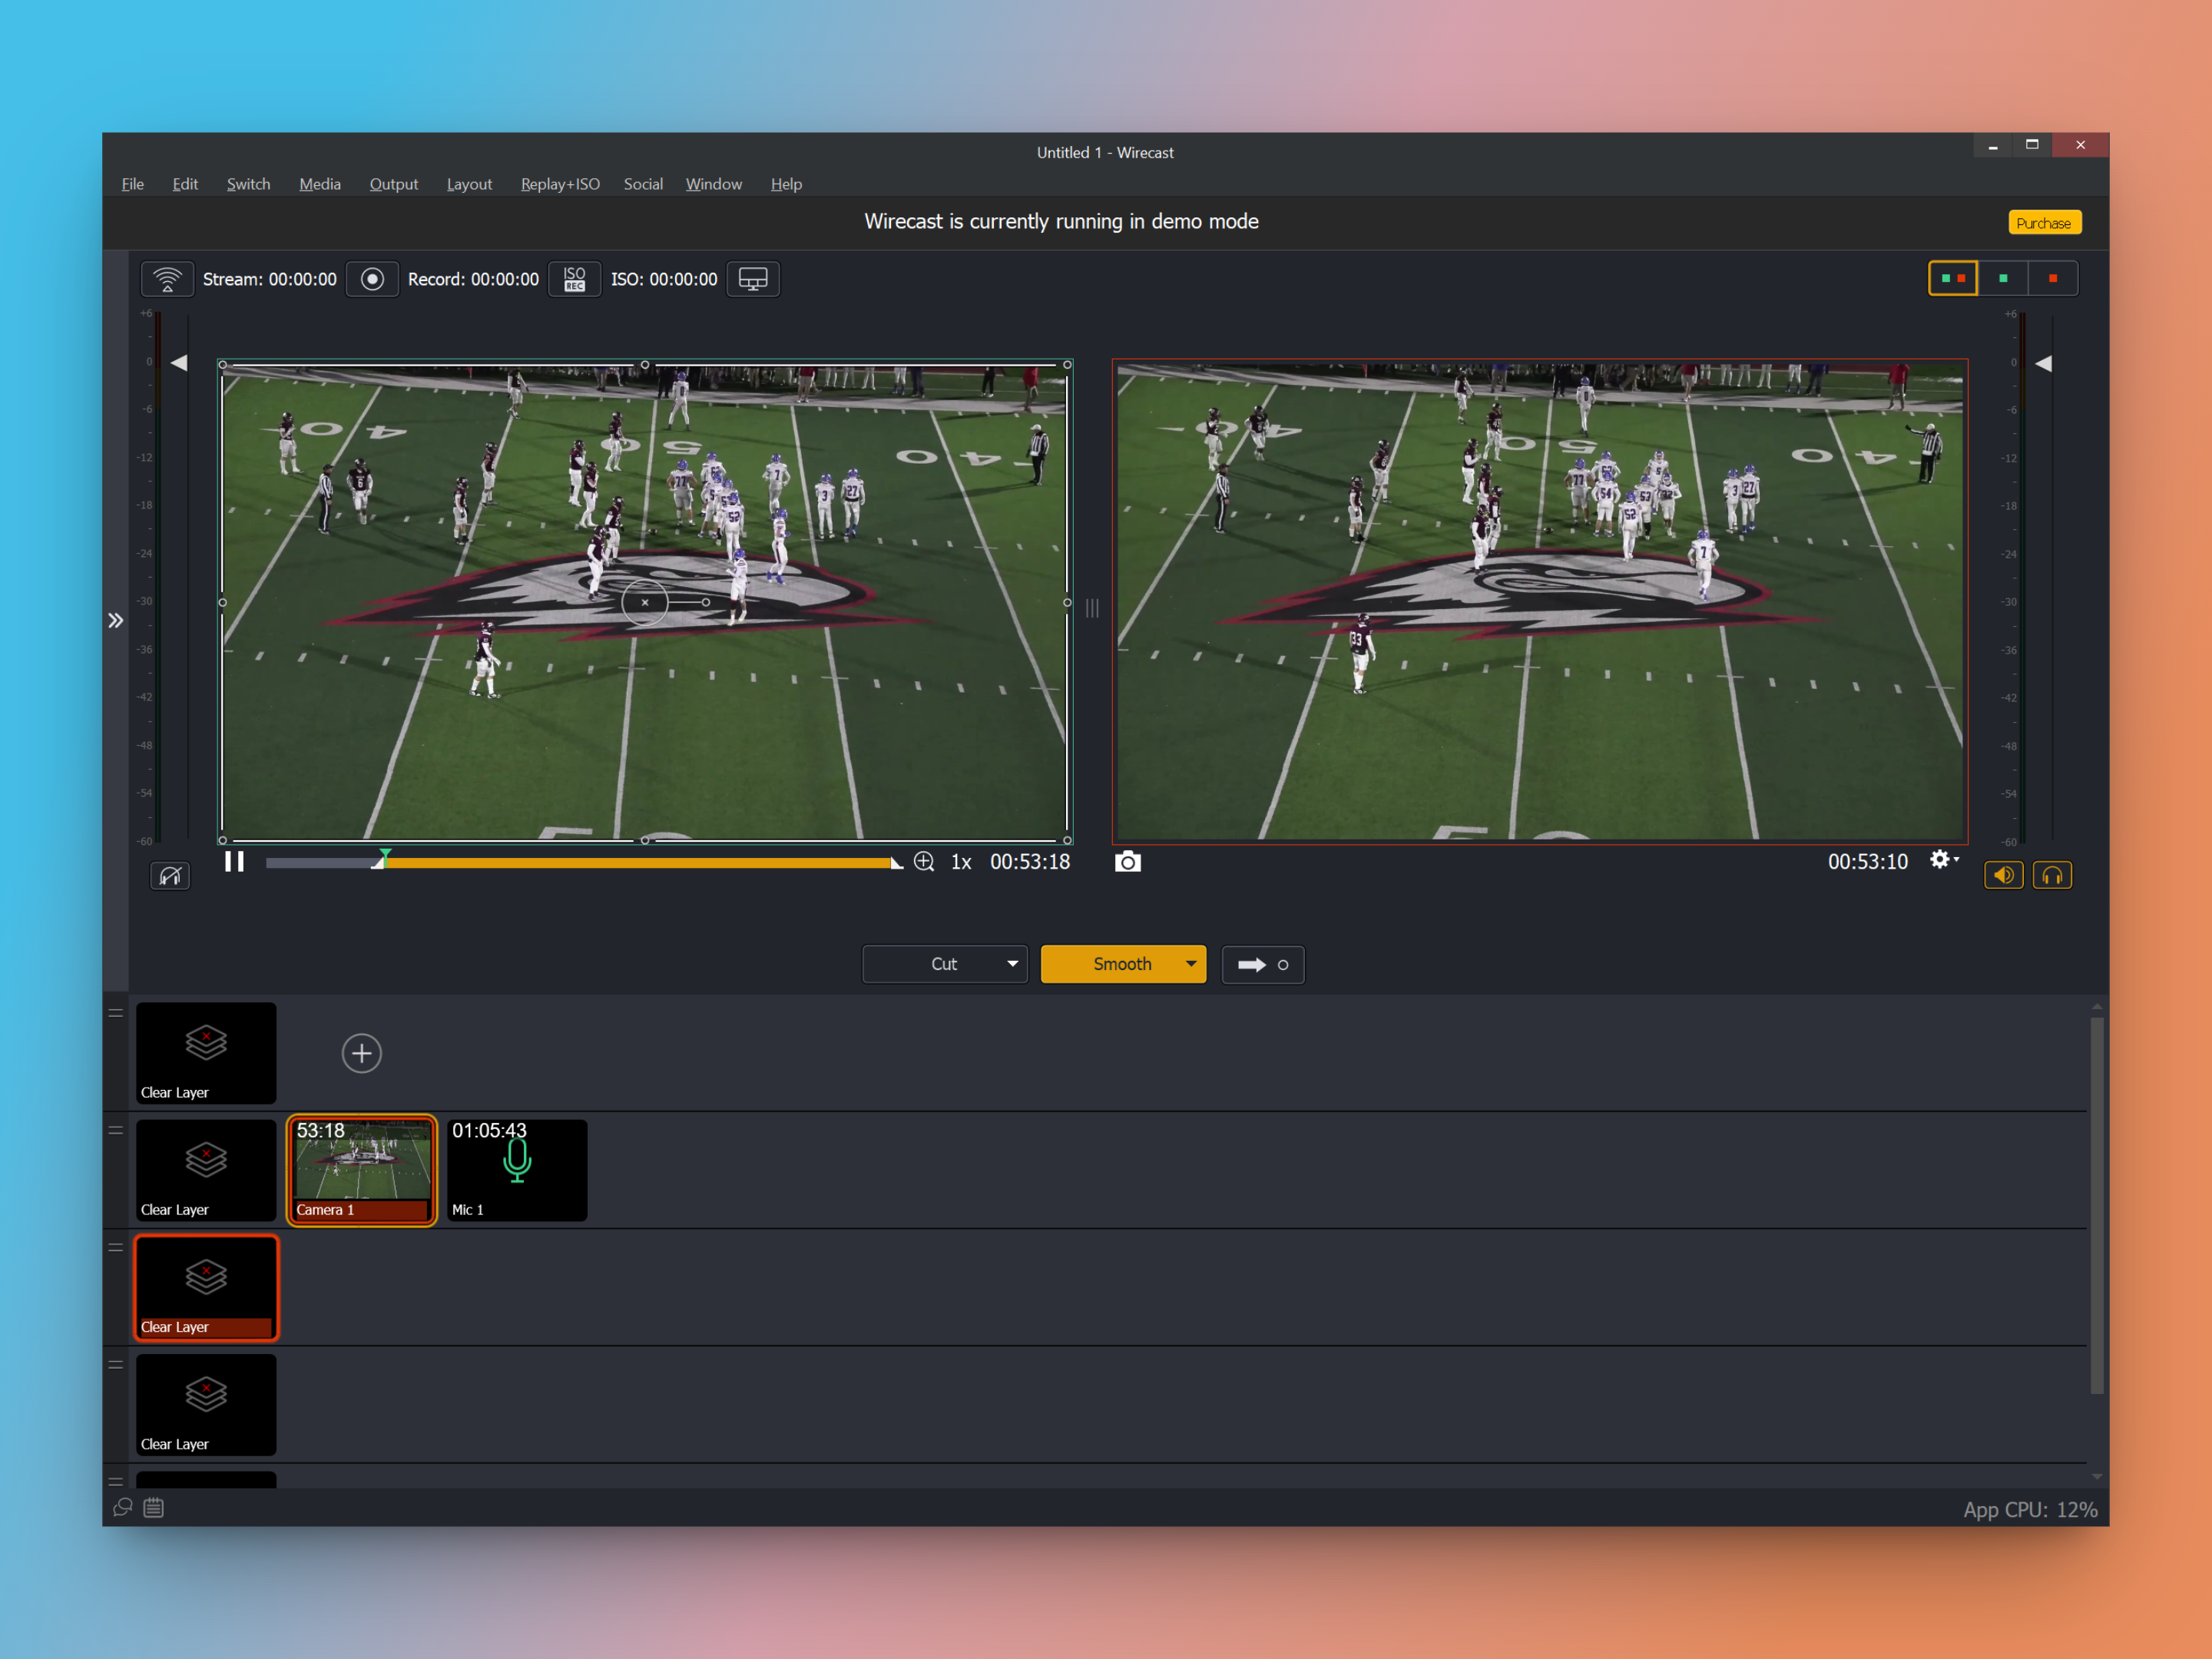
Task: Open the Smooth transition dropdown arrow
Action: (1191, 964)
